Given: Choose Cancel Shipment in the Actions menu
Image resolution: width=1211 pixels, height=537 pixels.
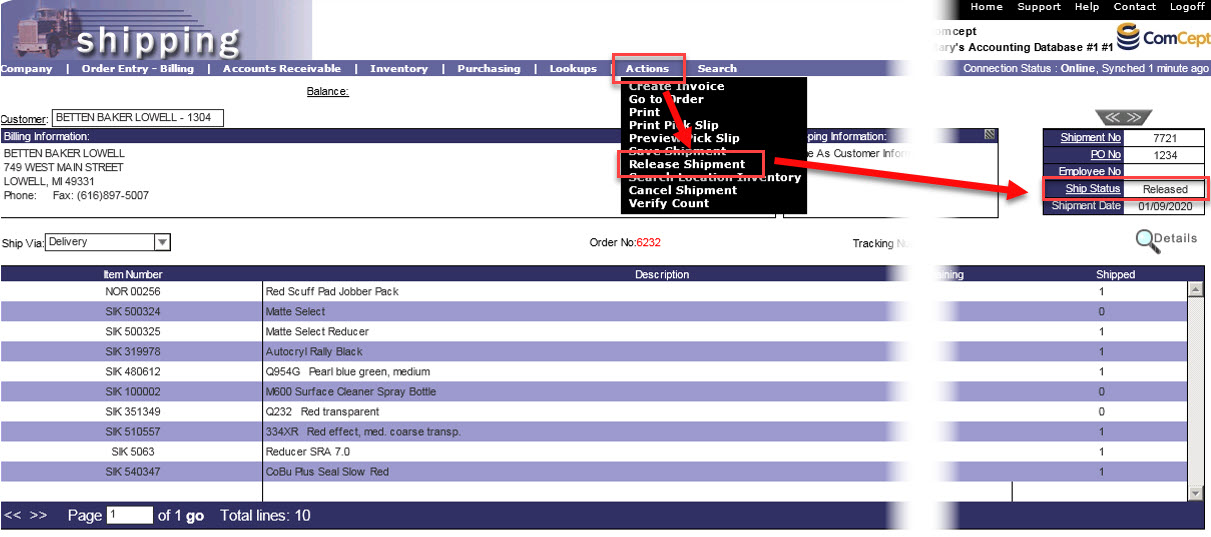Looking at the screenshot, I should tap(682, 190).
